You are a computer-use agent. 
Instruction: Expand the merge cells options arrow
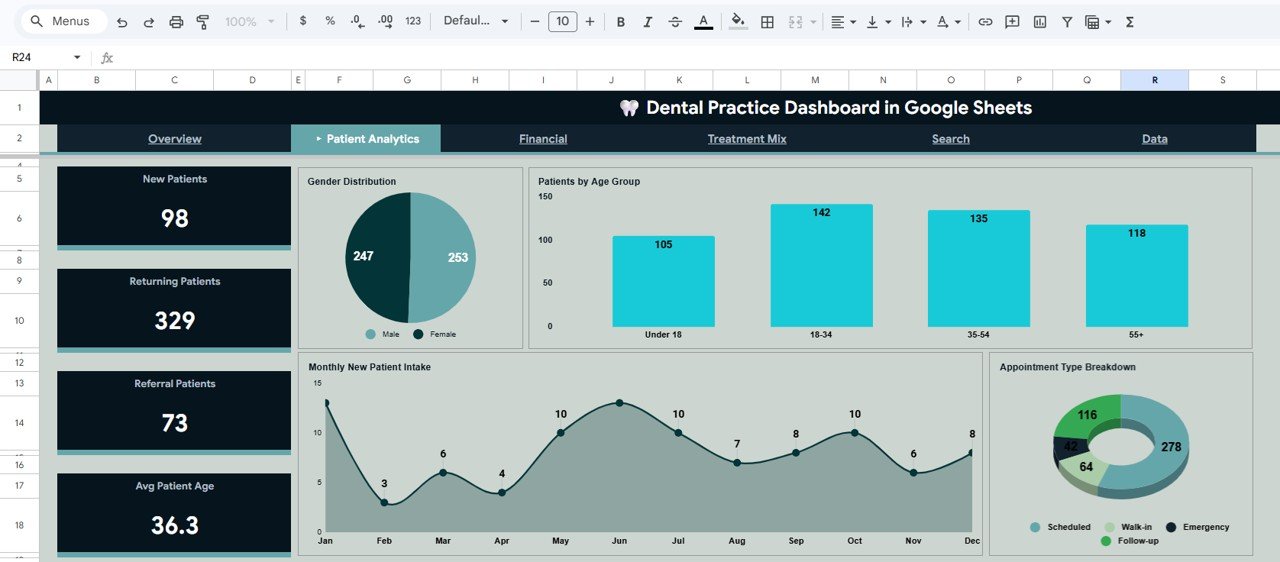point(813,22)
